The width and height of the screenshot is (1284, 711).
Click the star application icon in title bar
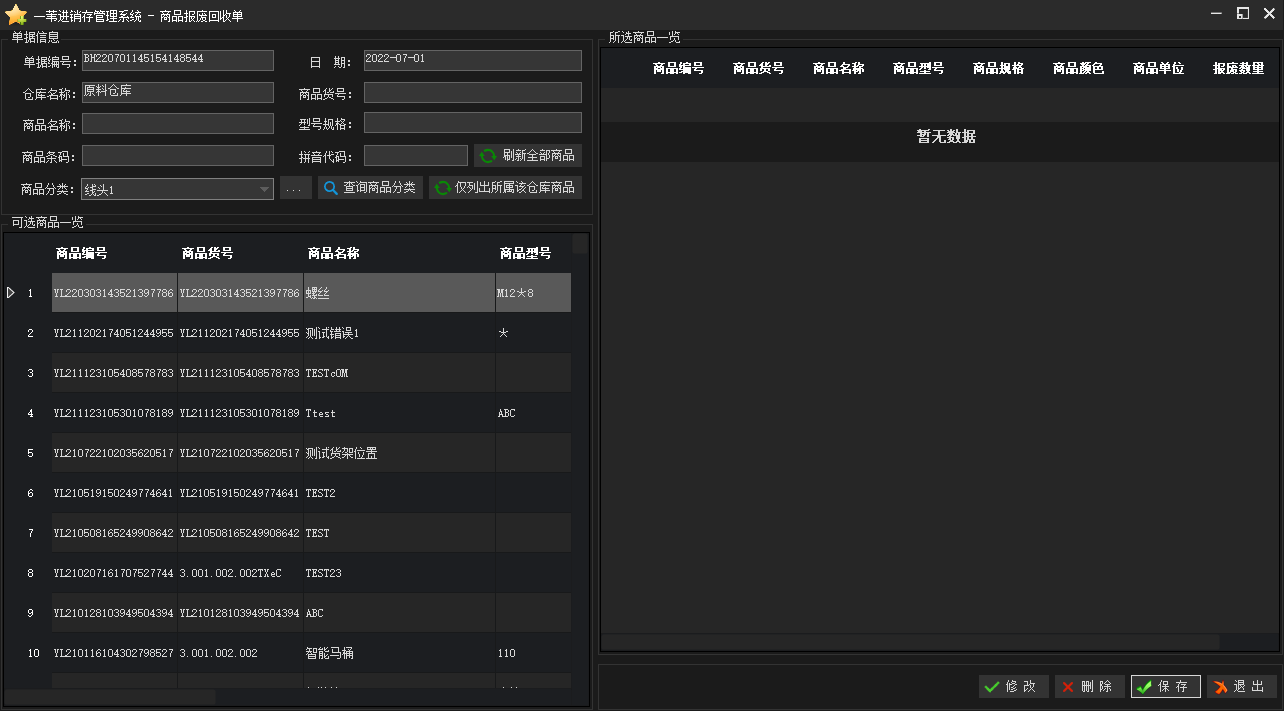[x=16, y=15]
